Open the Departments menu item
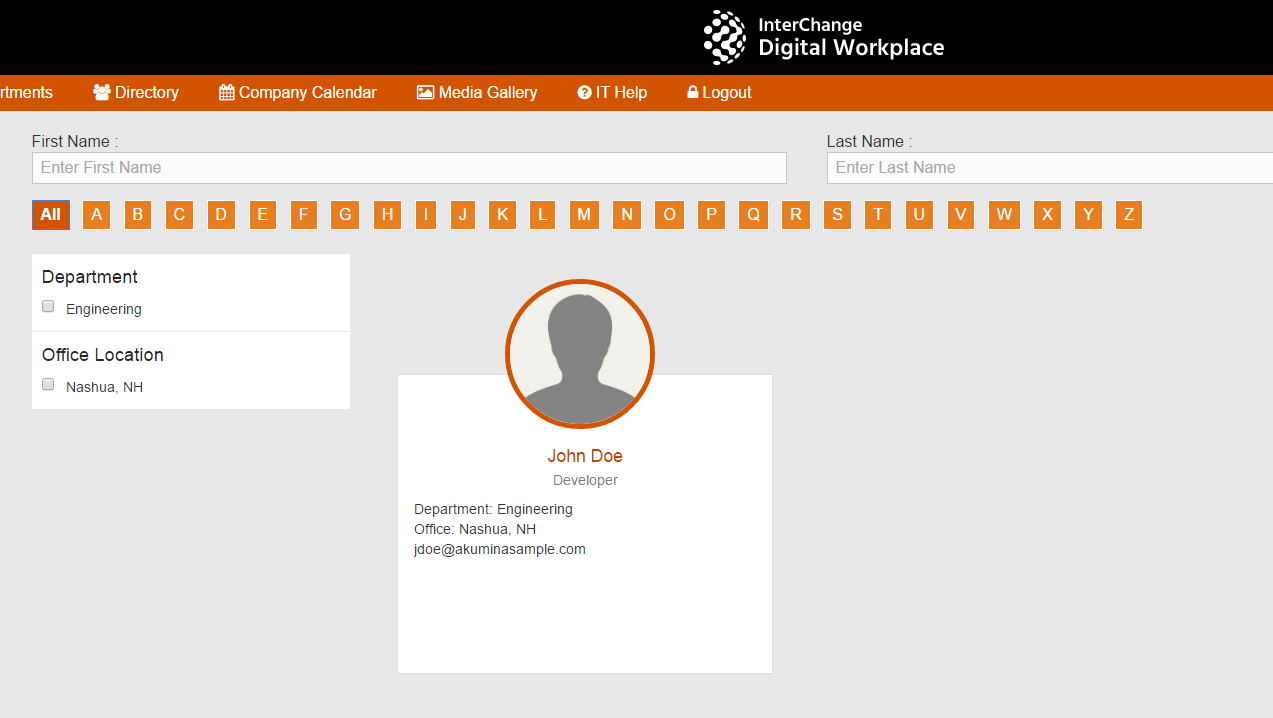Screen dimensions: 1273x718 coord(26,92)
